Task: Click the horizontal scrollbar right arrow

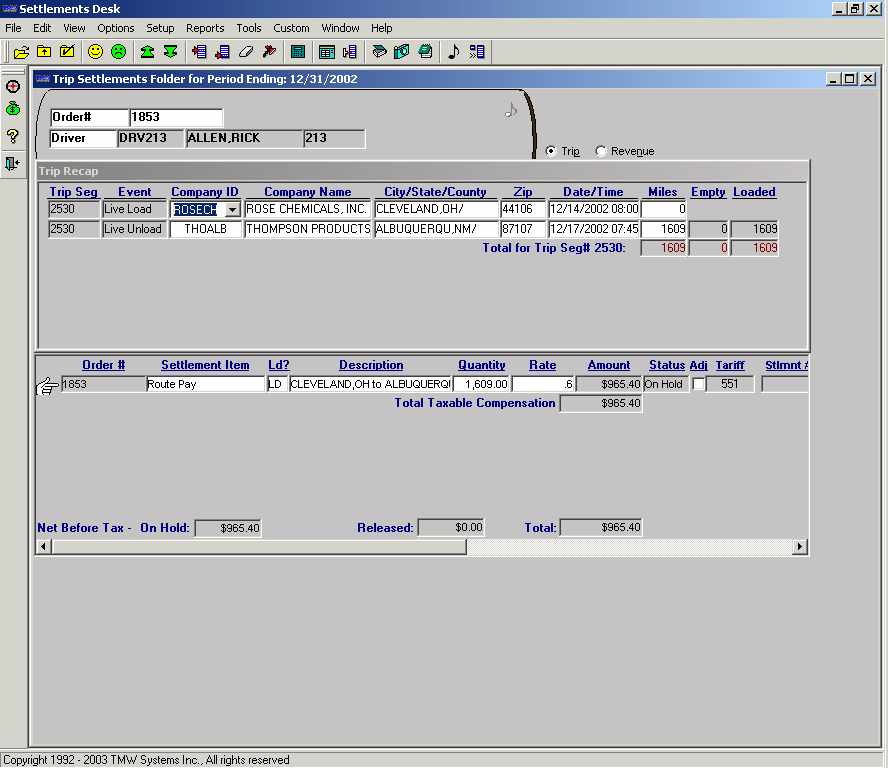Action: click(799, 547)
